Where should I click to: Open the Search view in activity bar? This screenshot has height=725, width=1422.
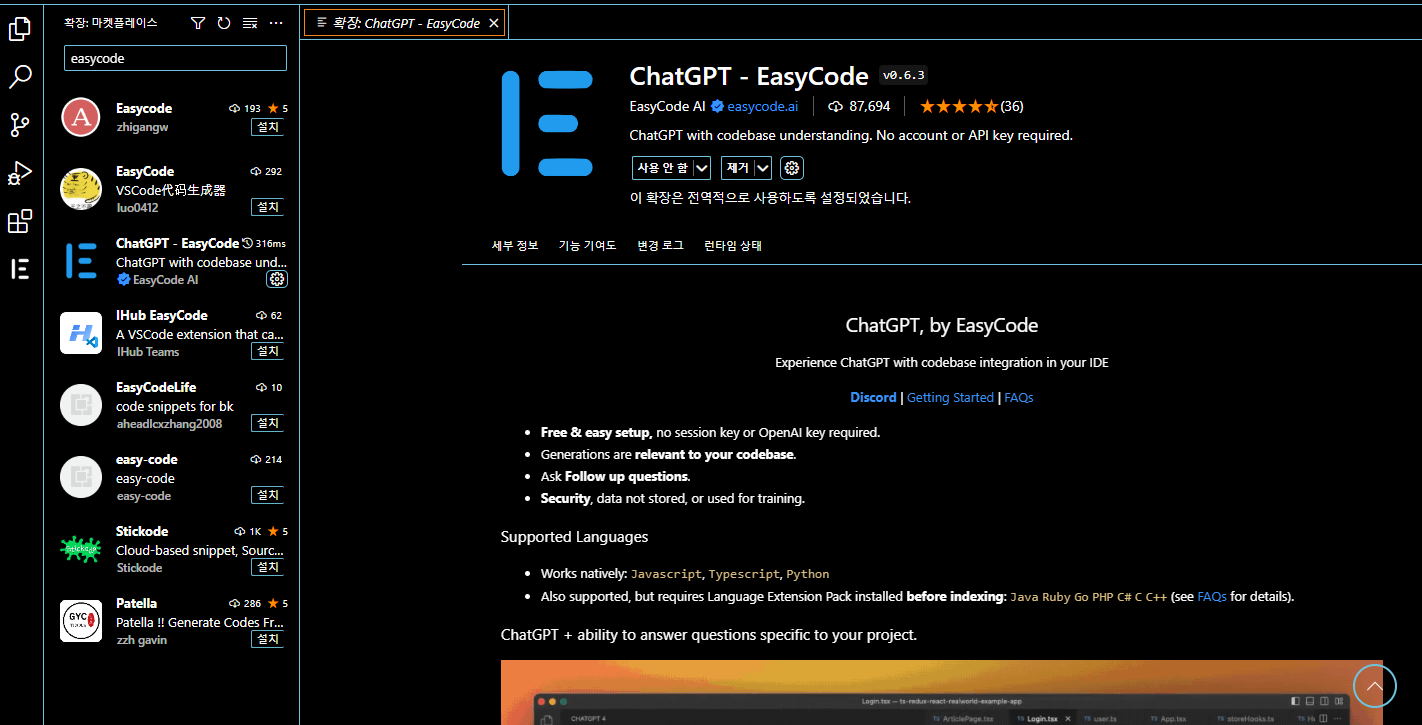click(20, 77)
